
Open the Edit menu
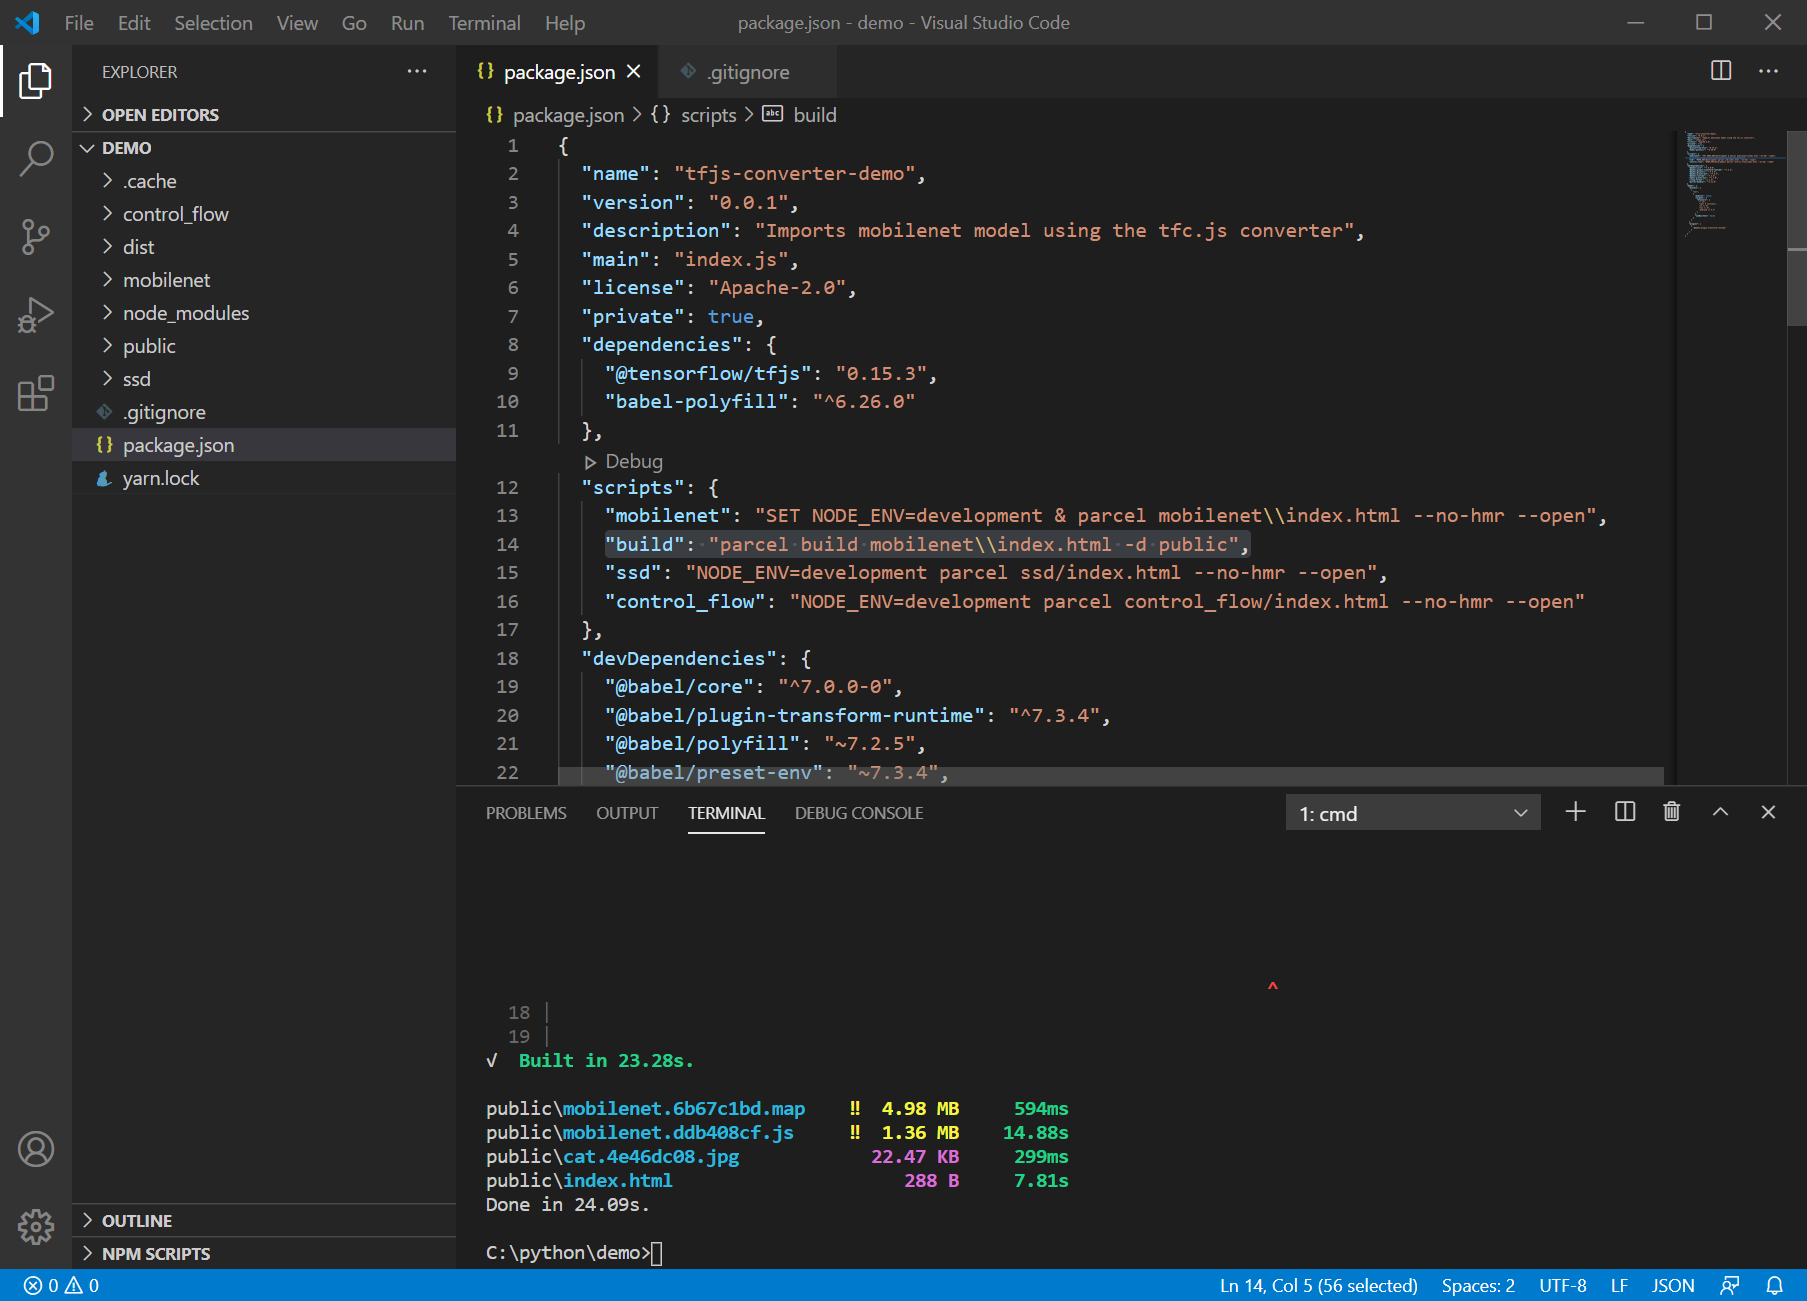pos(134,22)
